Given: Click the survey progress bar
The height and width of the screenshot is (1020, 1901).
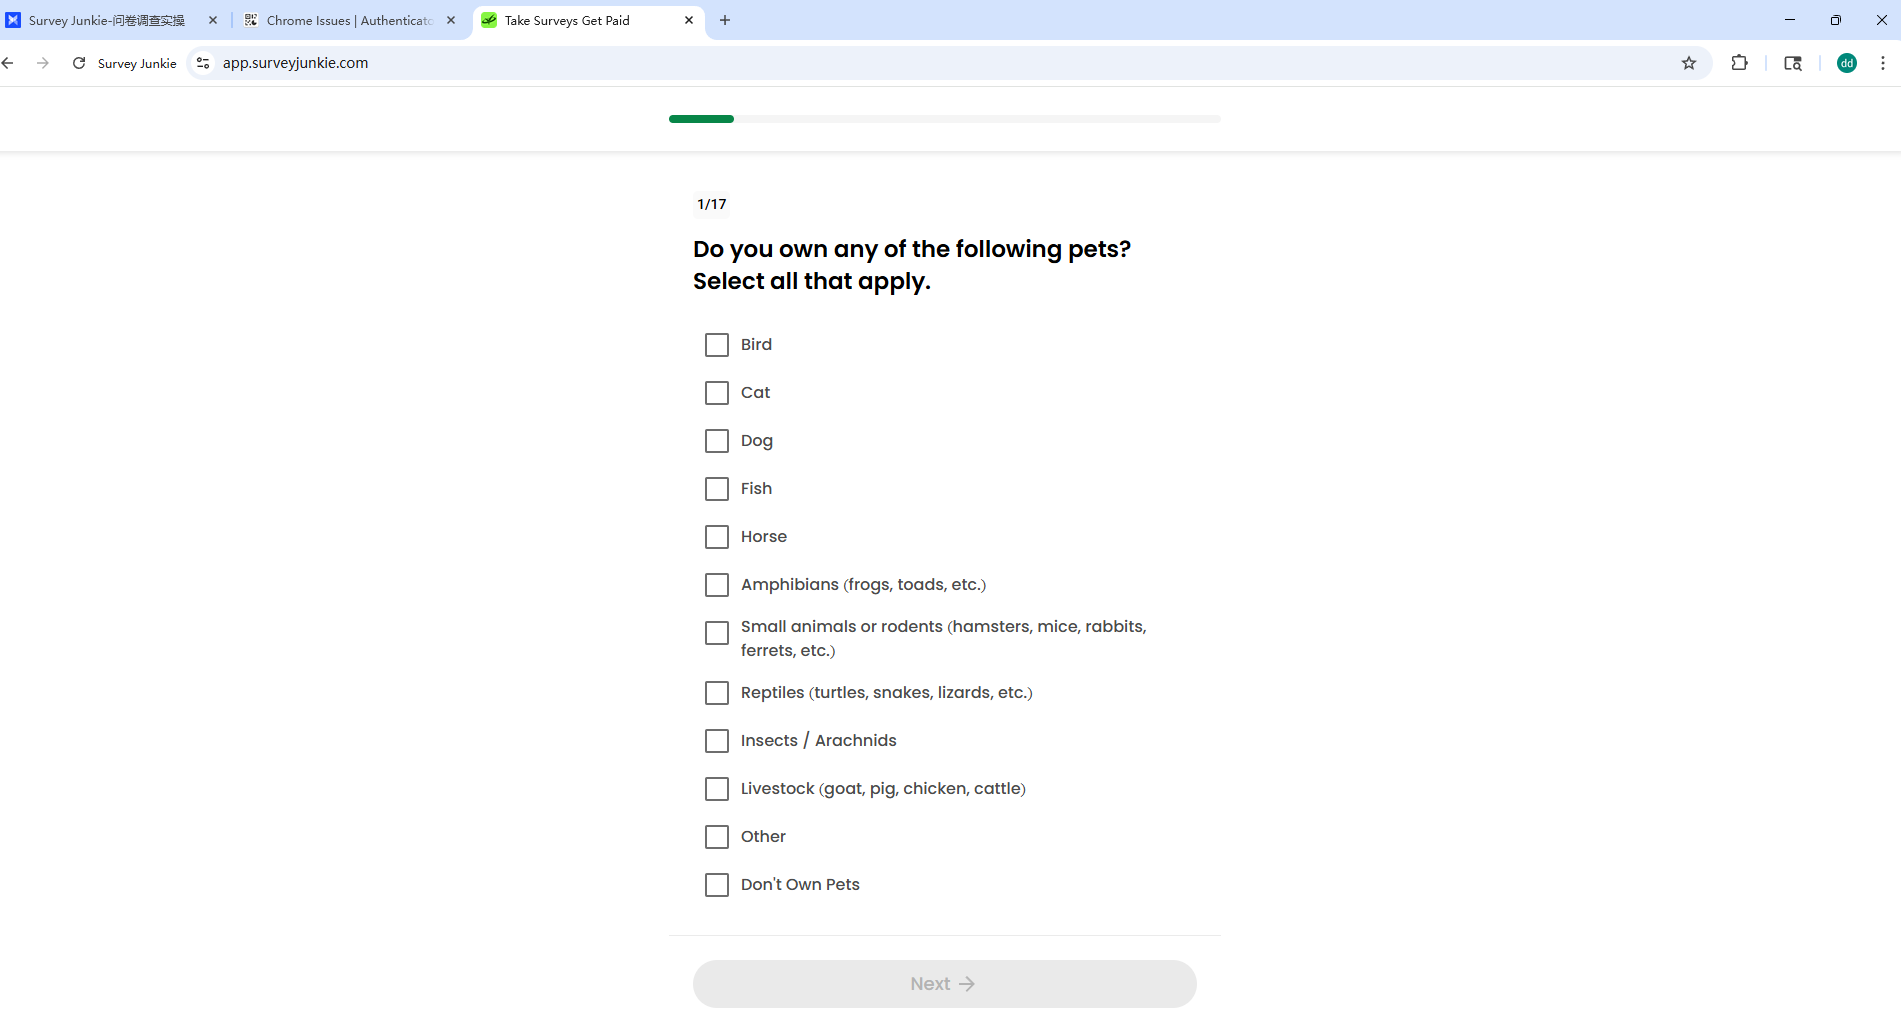Looking at the screenshot, I should pos(944,119).
